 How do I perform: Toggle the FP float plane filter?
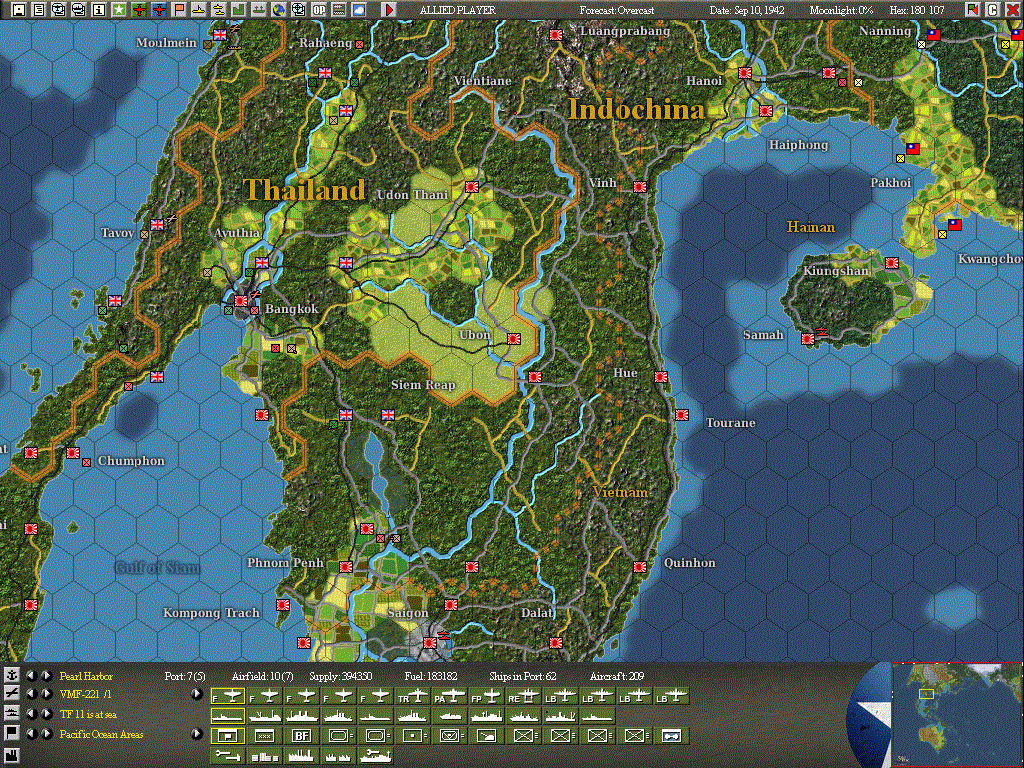(x=487, y=697)
